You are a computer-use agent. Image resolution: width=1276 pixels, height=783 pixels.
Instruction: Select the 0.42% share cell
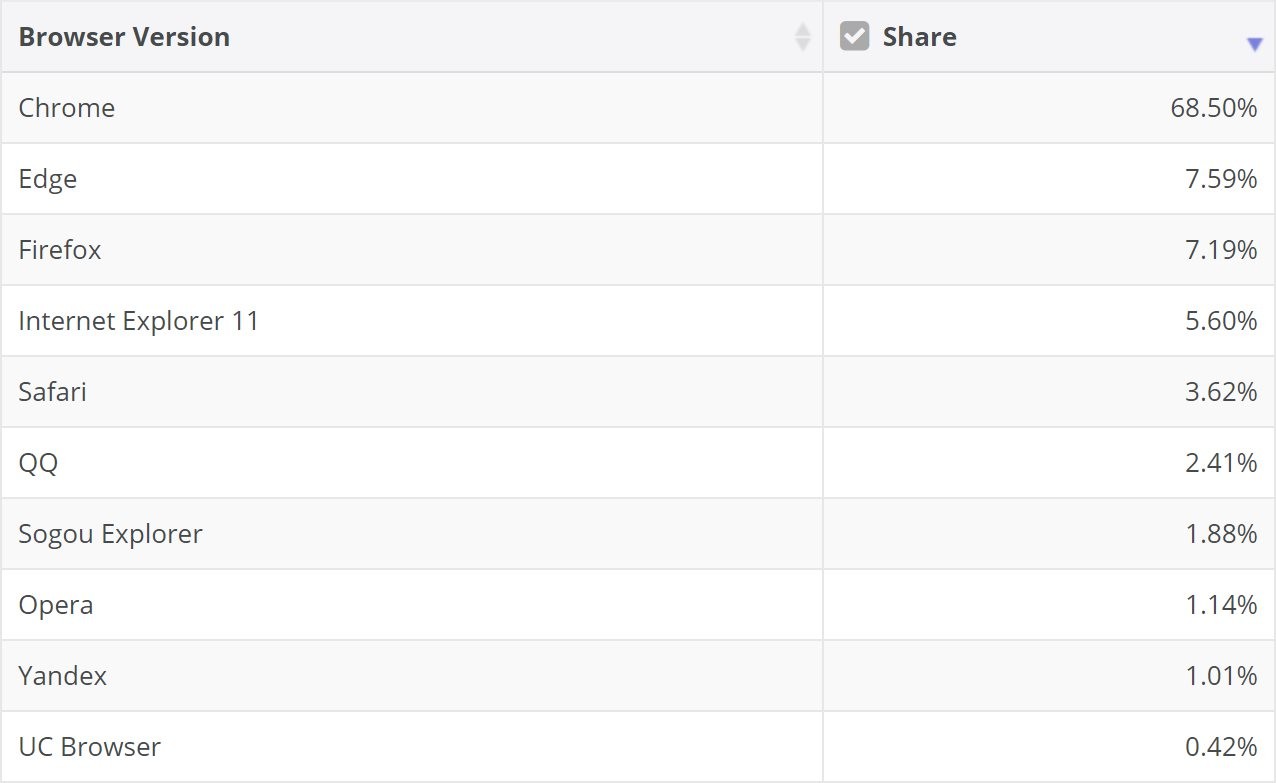(x=1220, y=747)
